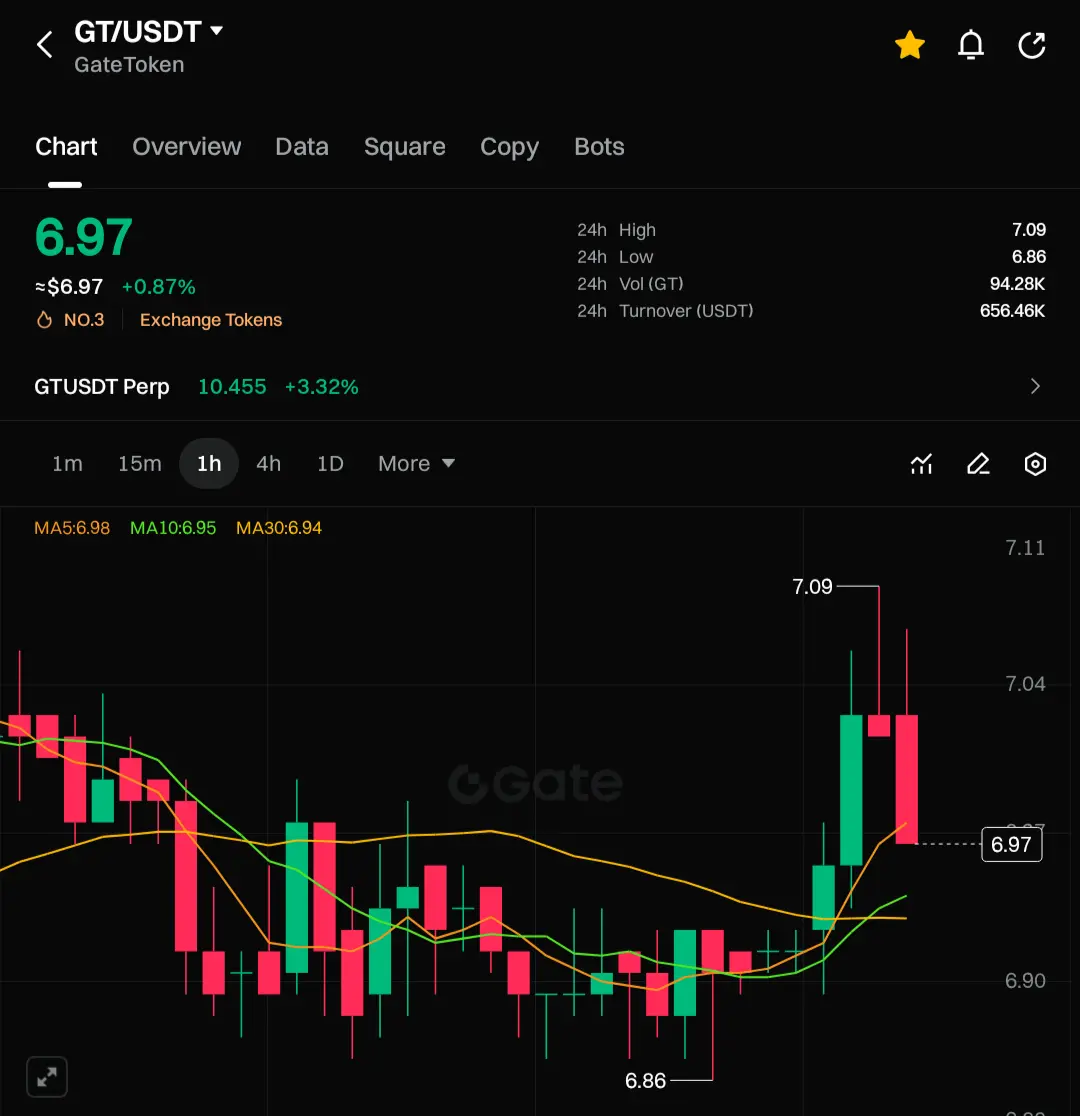Viewport: 1080px width, 1116px height.
Task: Open the drawing tools pencil icon
Action: click(978, 464)
